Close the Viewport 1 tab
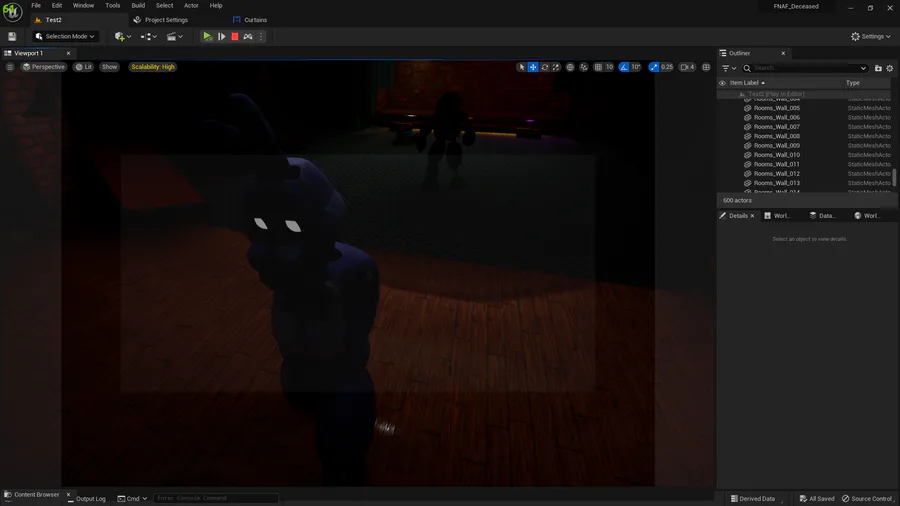Screen dimensions: 900x506 click(x=68, y=53)
